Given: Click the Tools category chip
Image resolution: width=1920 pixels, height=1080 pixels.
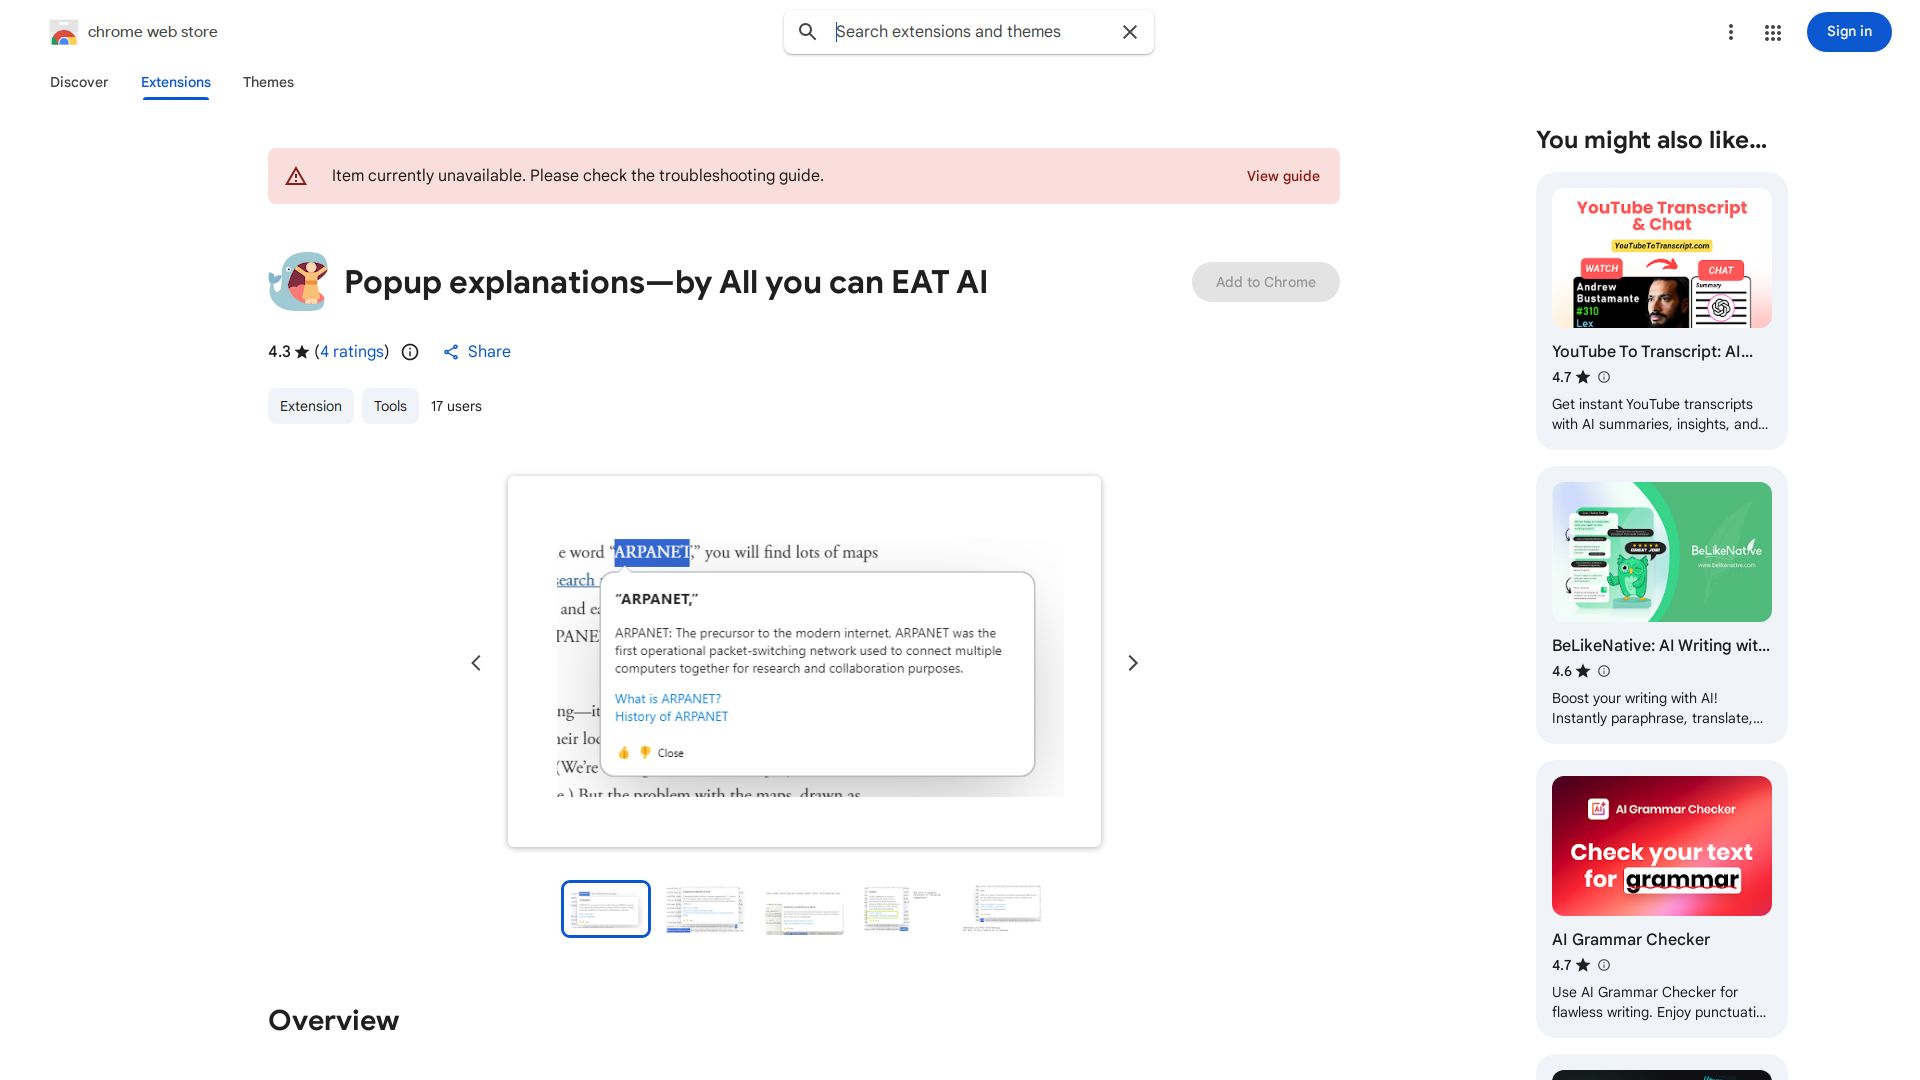Looking at the screenshot, I should click(x=390, y=406).
